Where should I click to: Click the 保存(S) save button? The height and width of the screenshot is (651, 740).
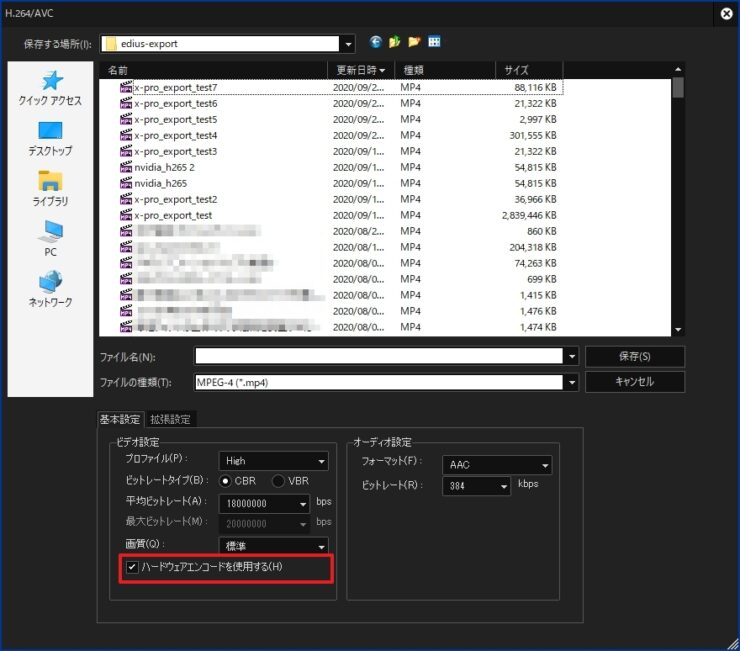634,356
